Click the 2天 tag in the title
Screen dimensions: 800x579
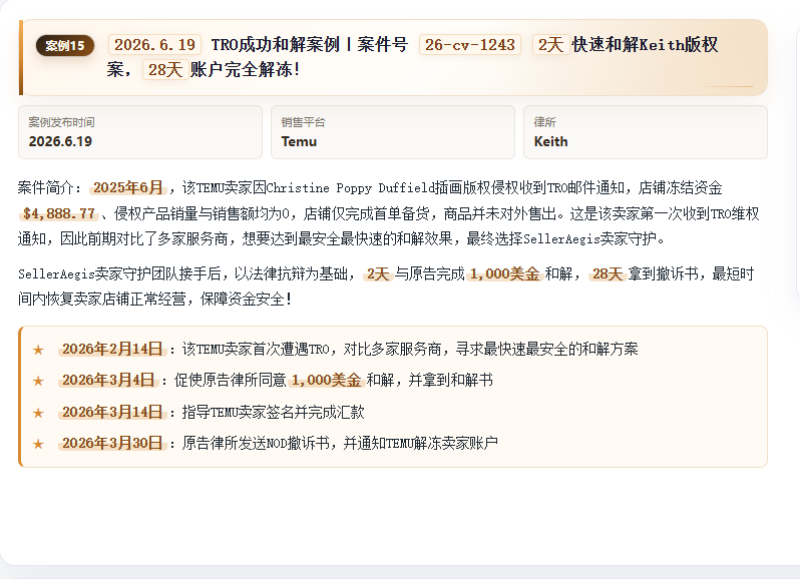tap(551, 45)
